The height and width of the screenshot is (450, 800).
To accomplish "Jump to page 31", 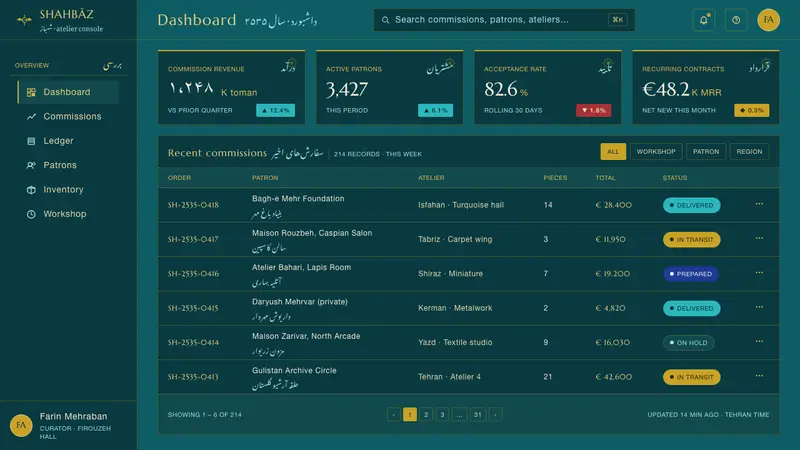I will 478,415.
